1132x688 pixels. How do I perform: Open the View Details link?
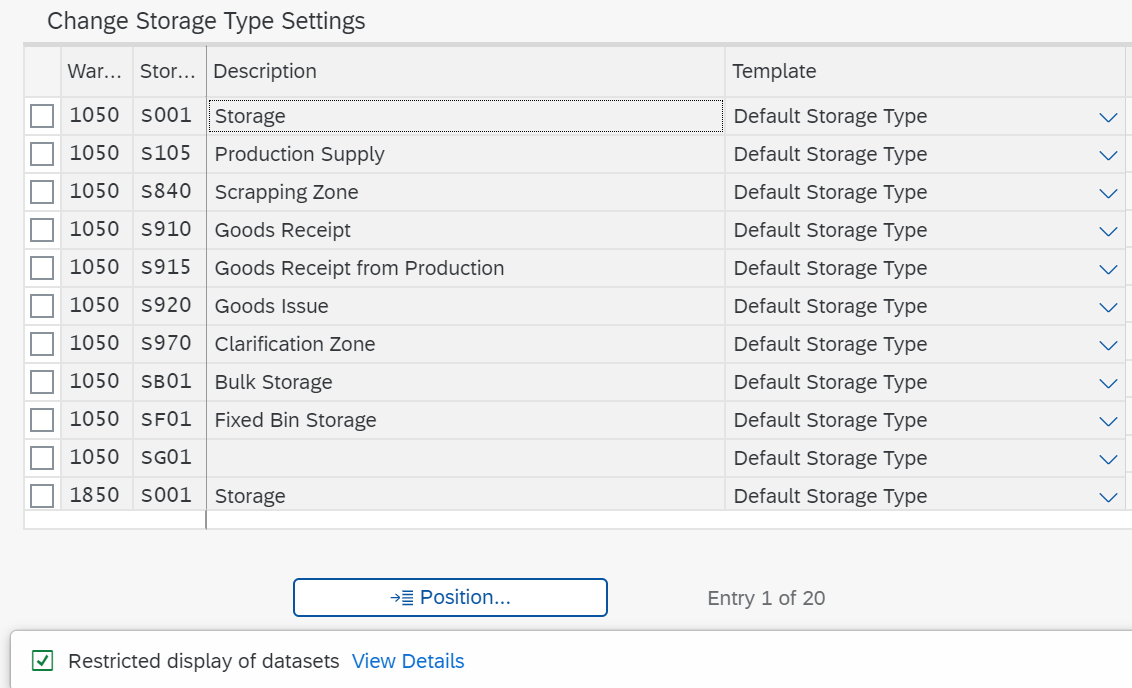click(x=408, y=661)
